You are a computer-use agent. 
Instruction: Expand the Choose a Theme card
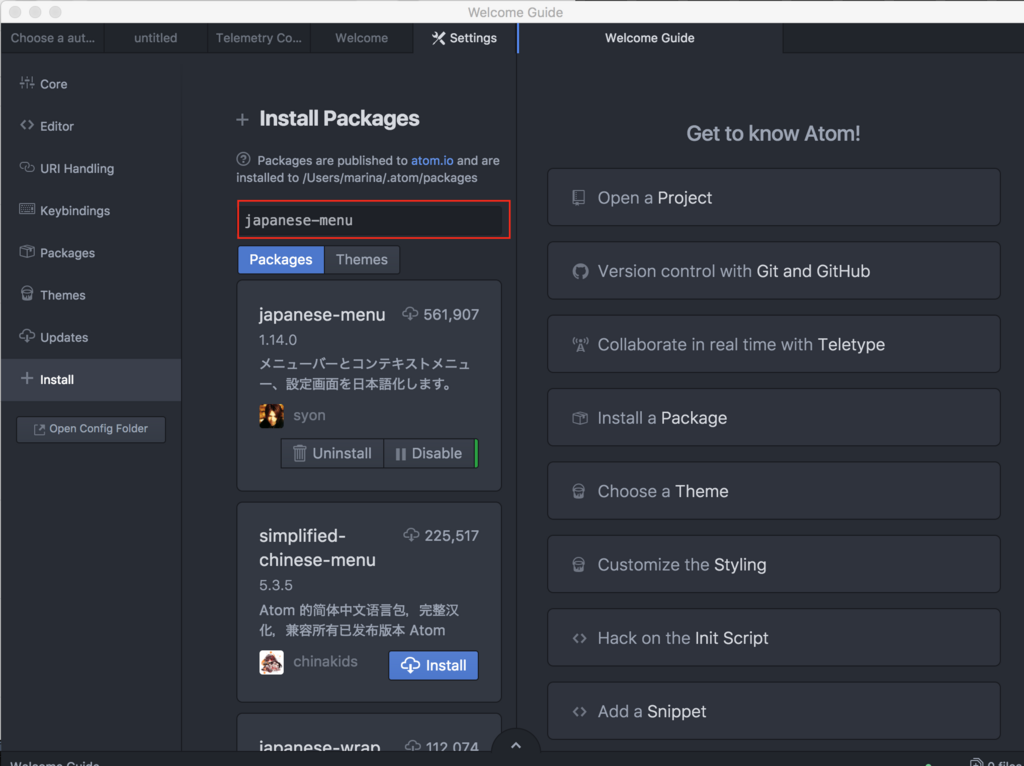click(774, 491)
